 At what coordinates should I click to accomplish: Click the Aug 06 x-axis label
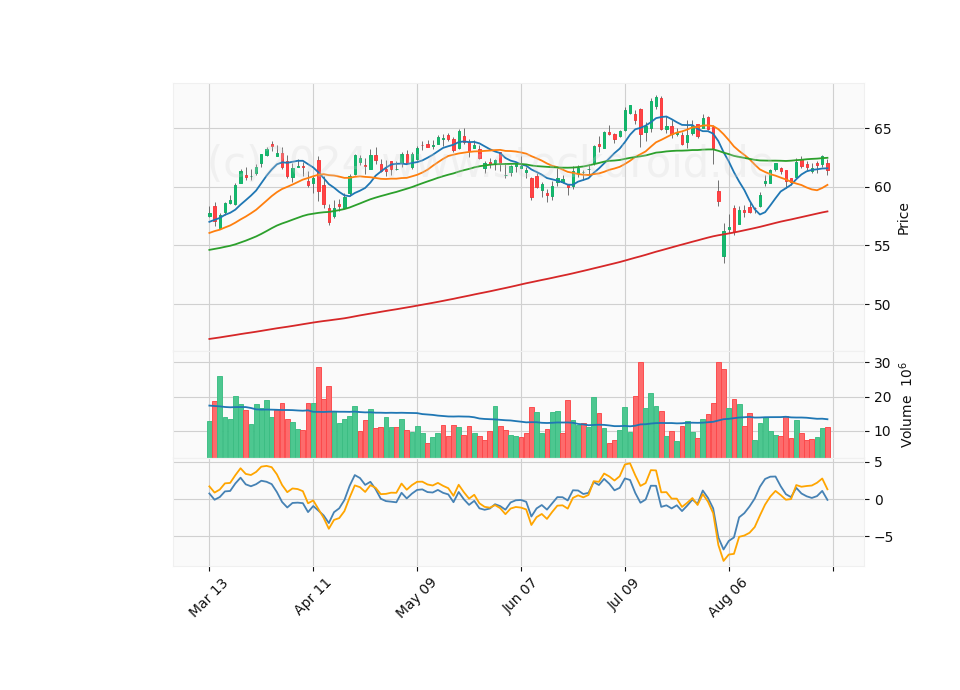tap(728, 598)
